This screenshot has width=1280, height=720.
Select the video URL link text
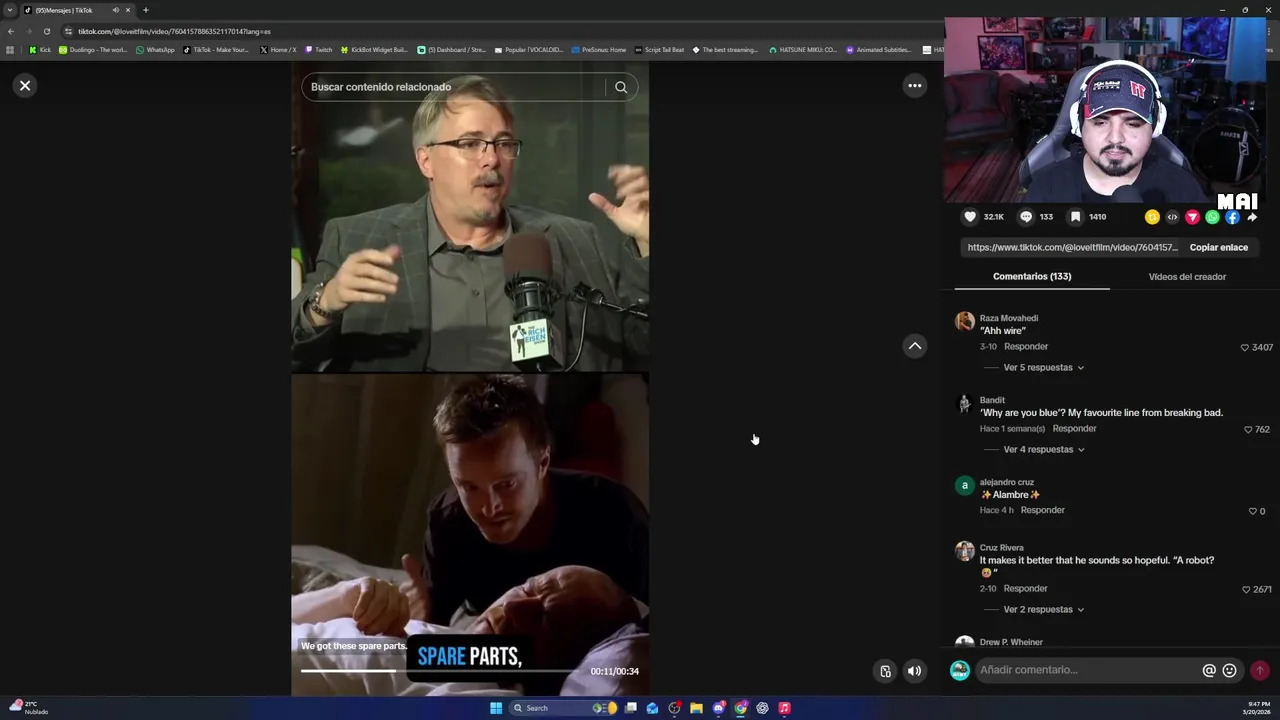(1072, 247)
